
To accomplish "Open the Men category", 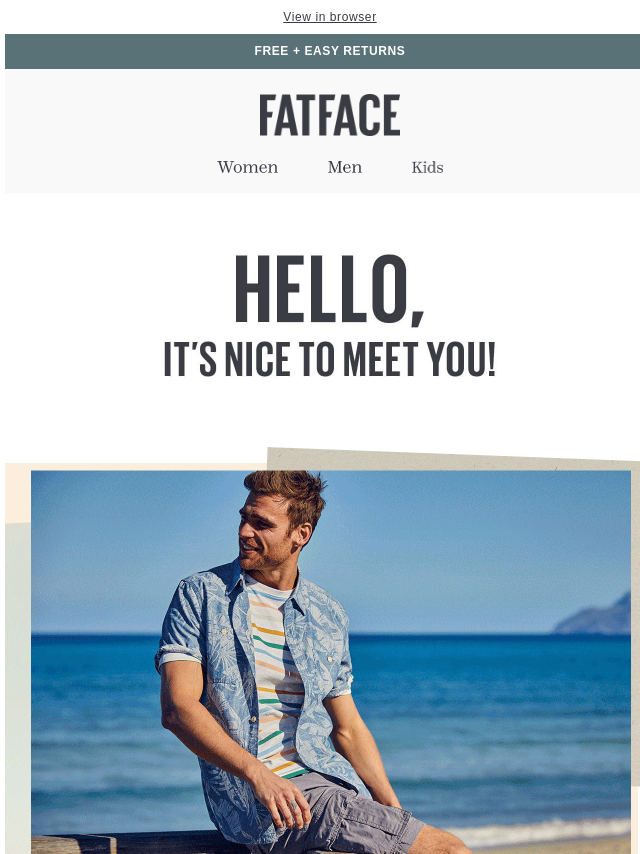I will click(345, 167).
